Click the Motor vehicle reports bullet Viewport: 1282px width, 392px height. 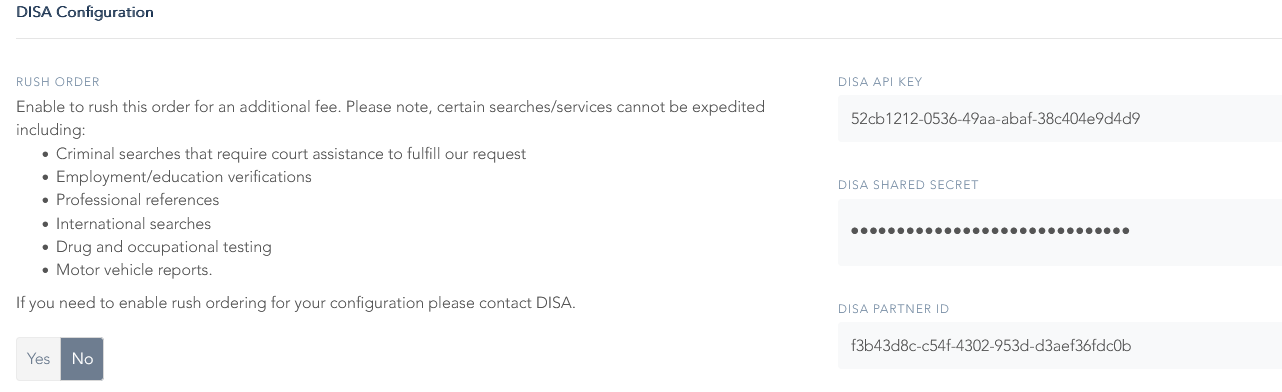click(x=134, y=270)
